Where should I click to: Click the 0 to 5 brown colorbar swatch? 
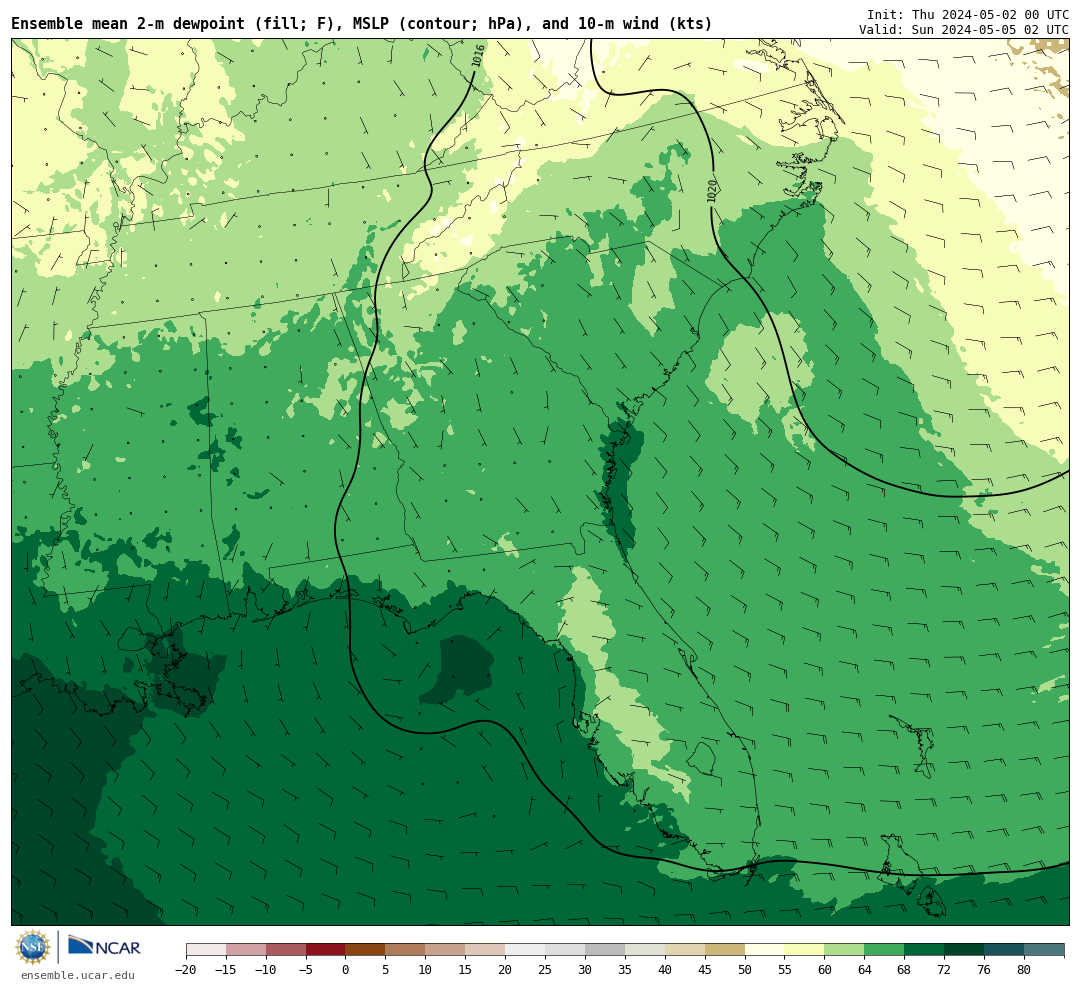(366, 950)
